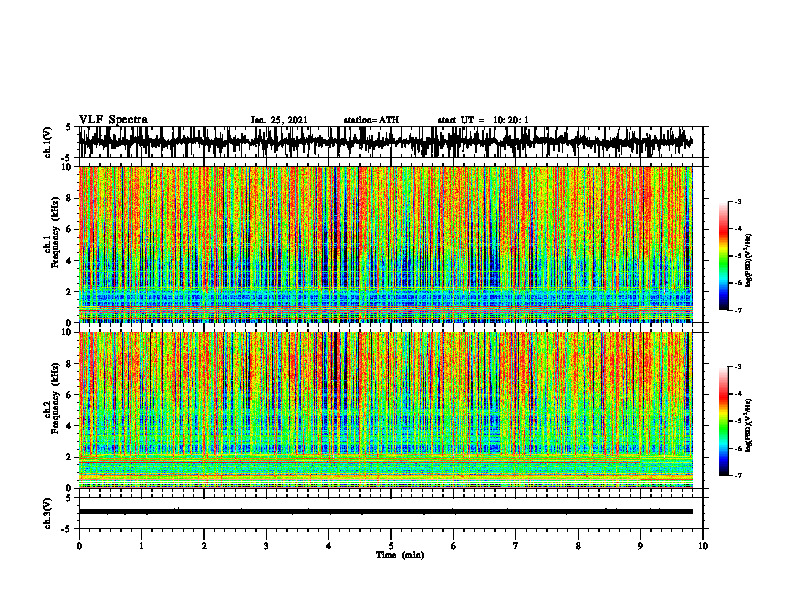Click the ch.2 frequency tick label '6'
Viewport: 792px width, 612px height.
pos(69,395)
